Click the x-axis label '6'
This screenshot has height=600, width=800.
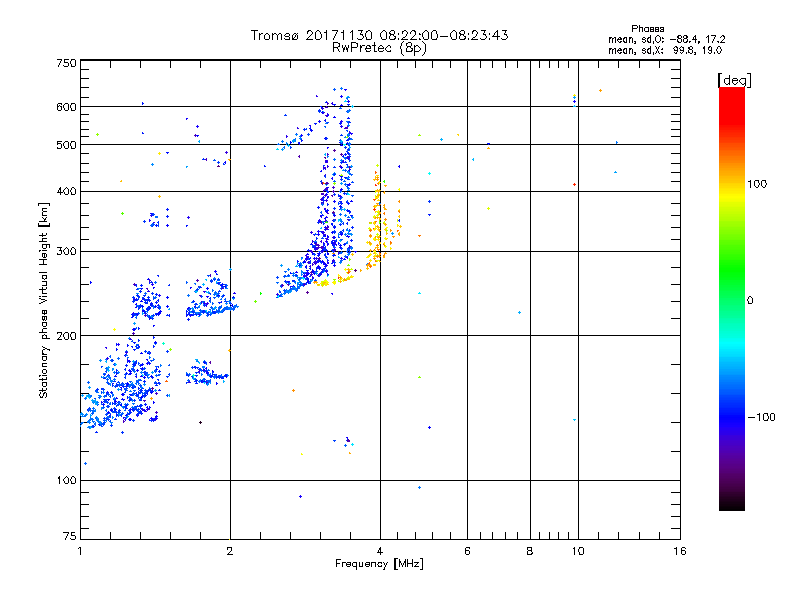point(467,551)
